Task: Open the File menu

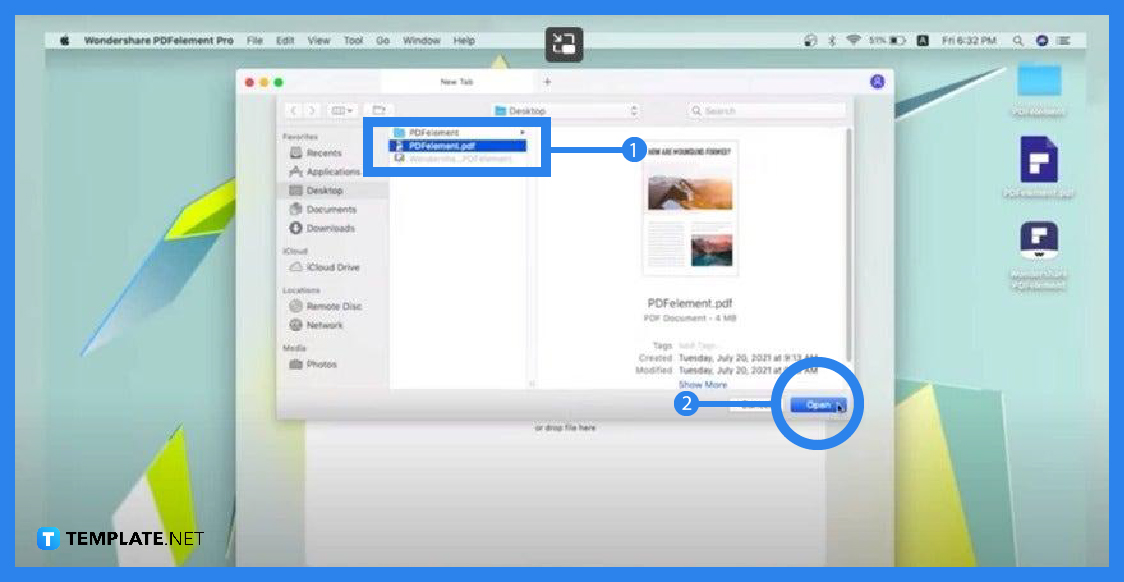Action: pos(254,41)
